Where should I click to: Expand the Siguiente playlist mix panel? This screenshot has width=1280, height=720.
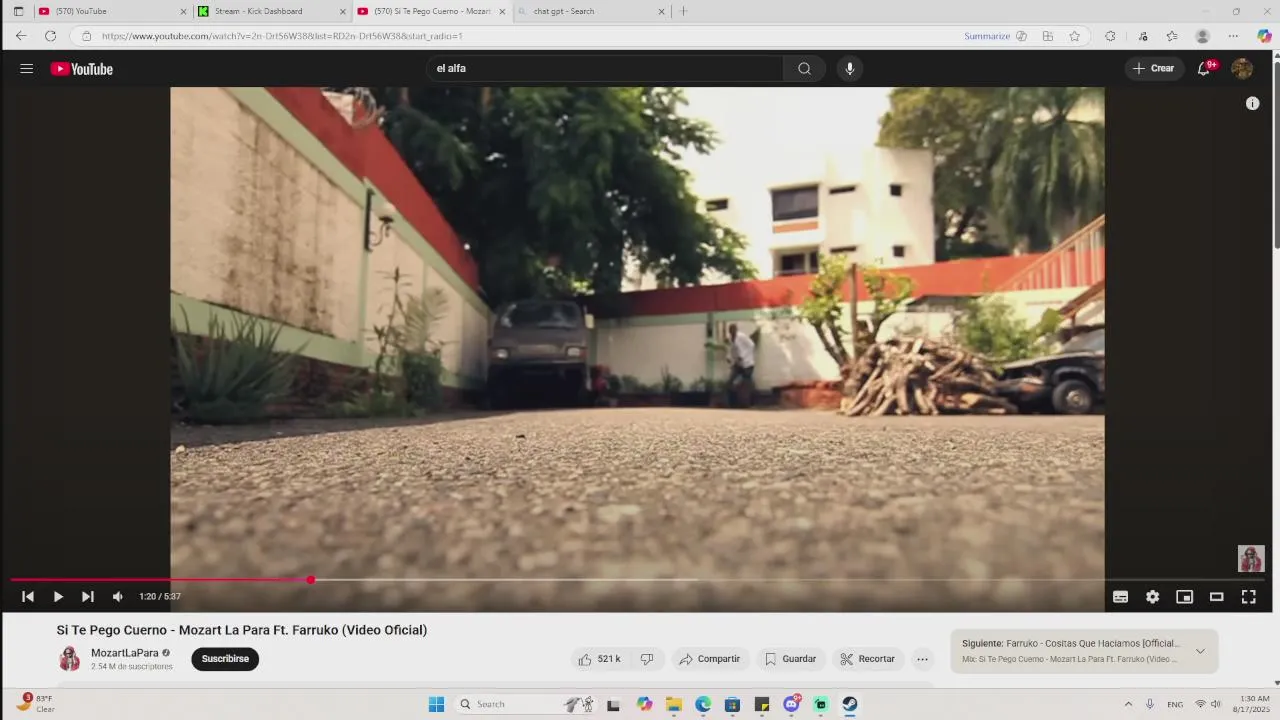(x=1200, y=651)
